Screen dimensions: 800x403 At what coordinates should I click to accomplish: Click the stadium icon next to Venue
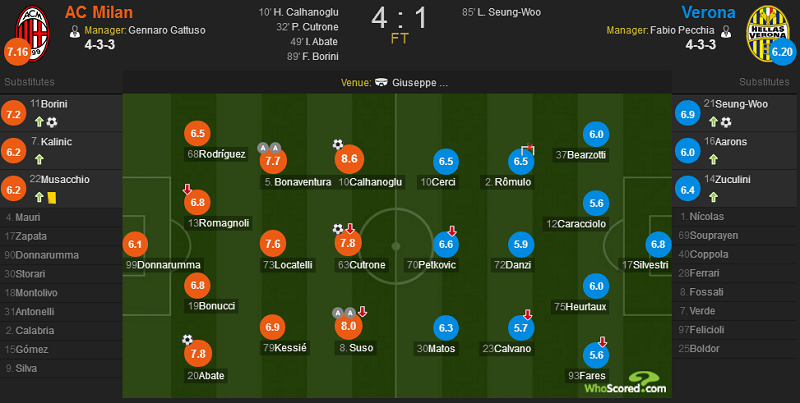(x=381, y=83)
